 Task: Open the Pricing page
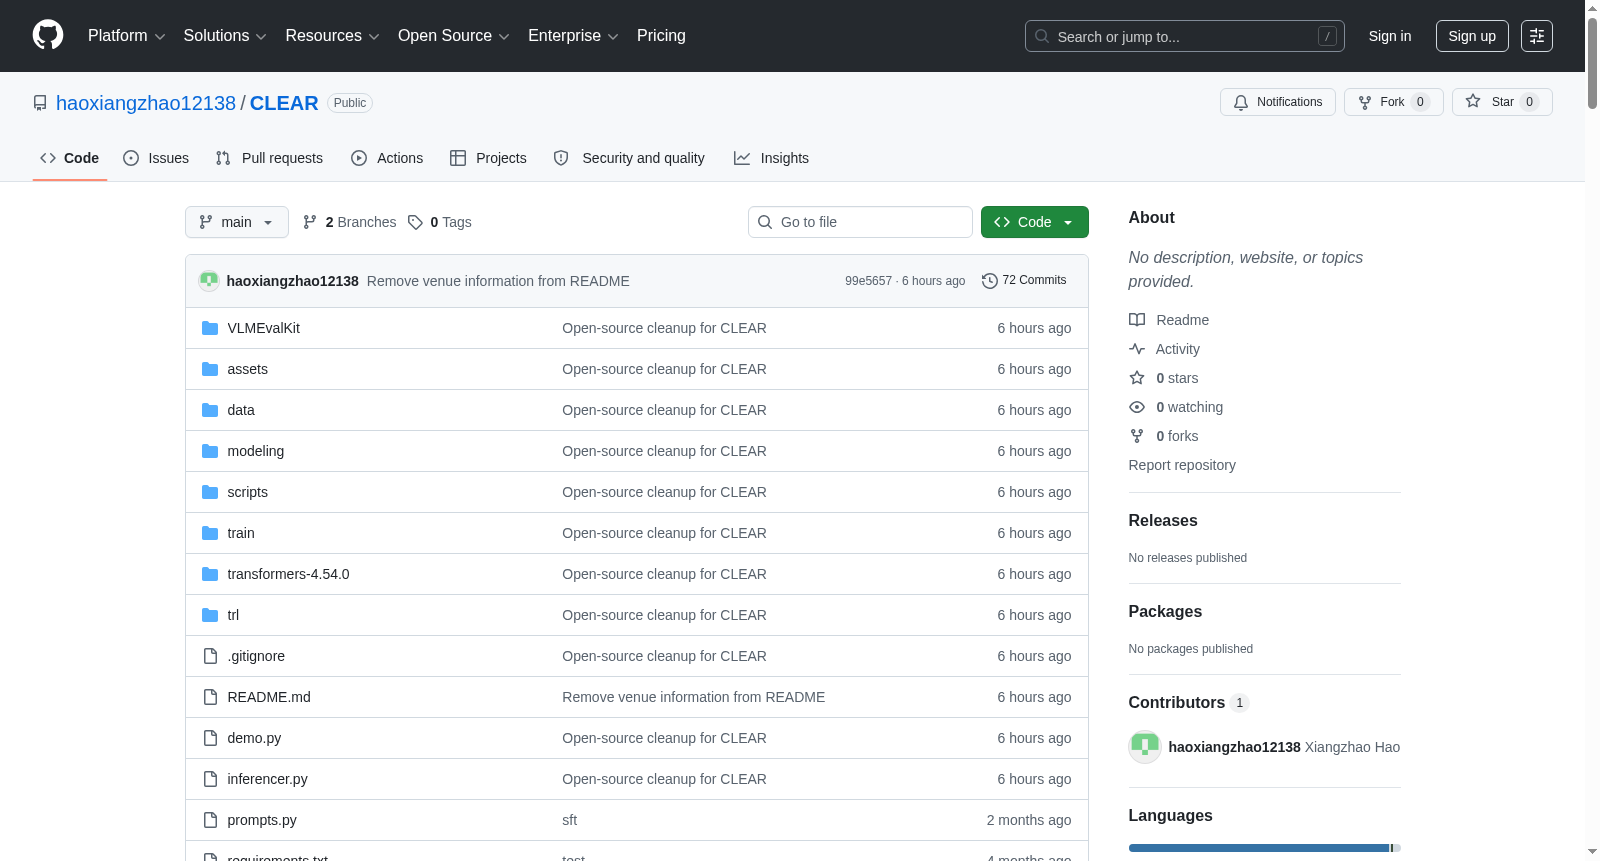pos(661,36)
